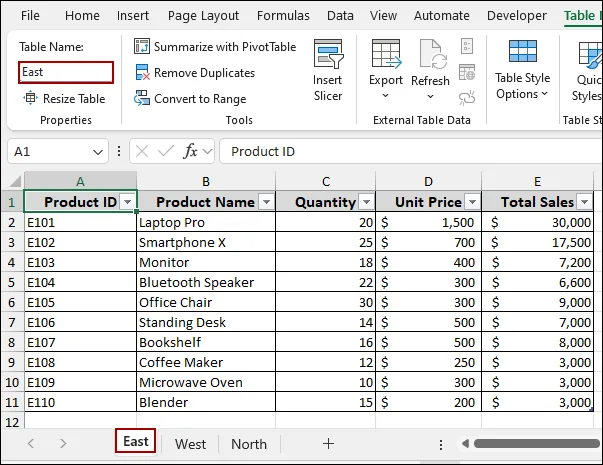Viewport: 603px width, 465px height.
Task: Go to the next sheet arrow
Action: coord(63,443)
